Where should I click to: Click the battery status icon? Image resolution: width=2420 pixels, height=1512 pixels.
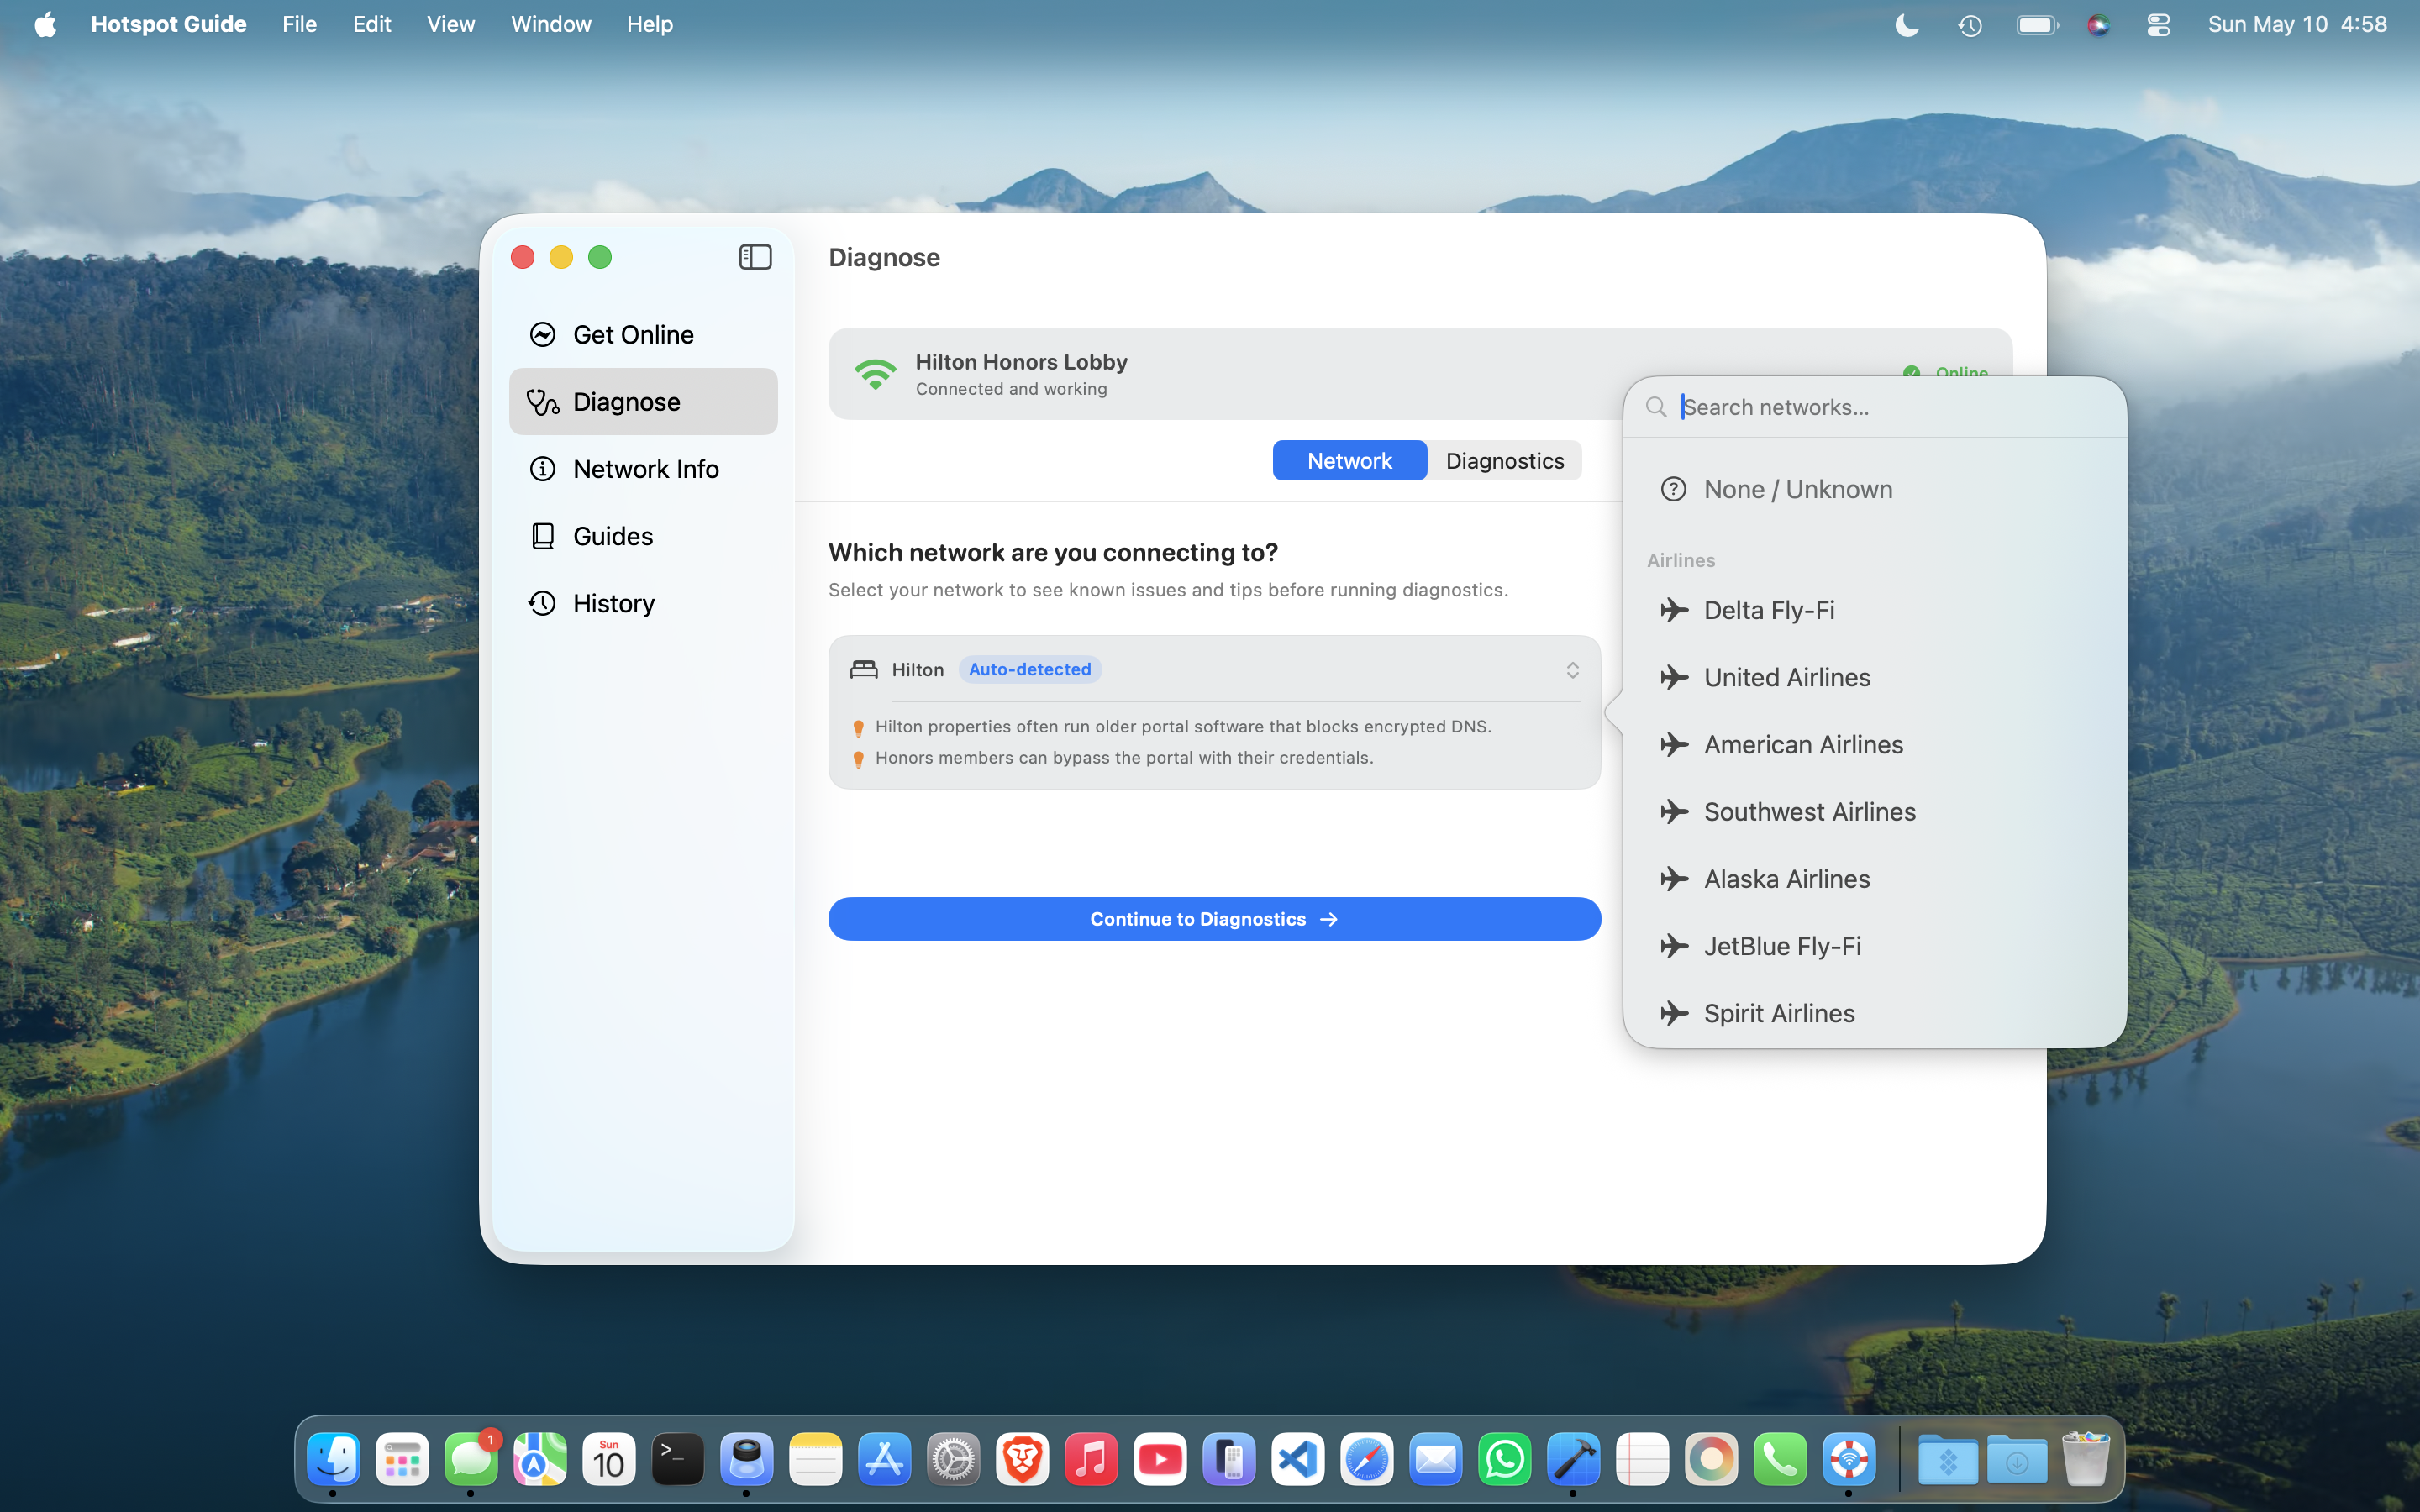[2037, 25]
